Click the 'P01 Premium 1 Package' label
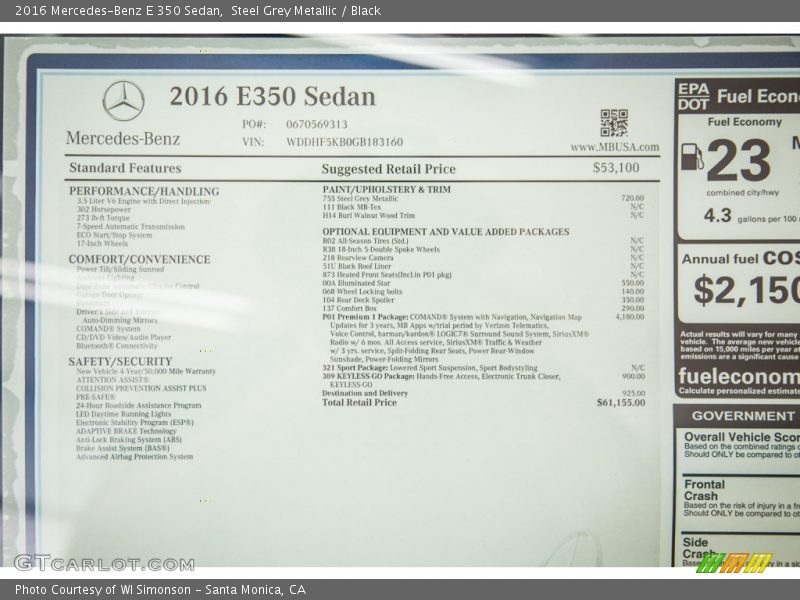This screenshot has width=800, height=600. pyautogui.click(x=365, y=317)
